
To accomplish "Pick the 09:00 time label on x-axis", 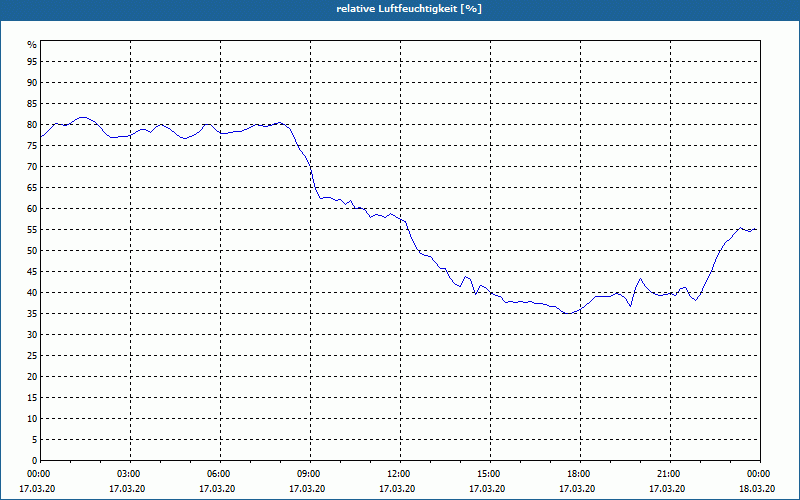I will coord(310,474).
